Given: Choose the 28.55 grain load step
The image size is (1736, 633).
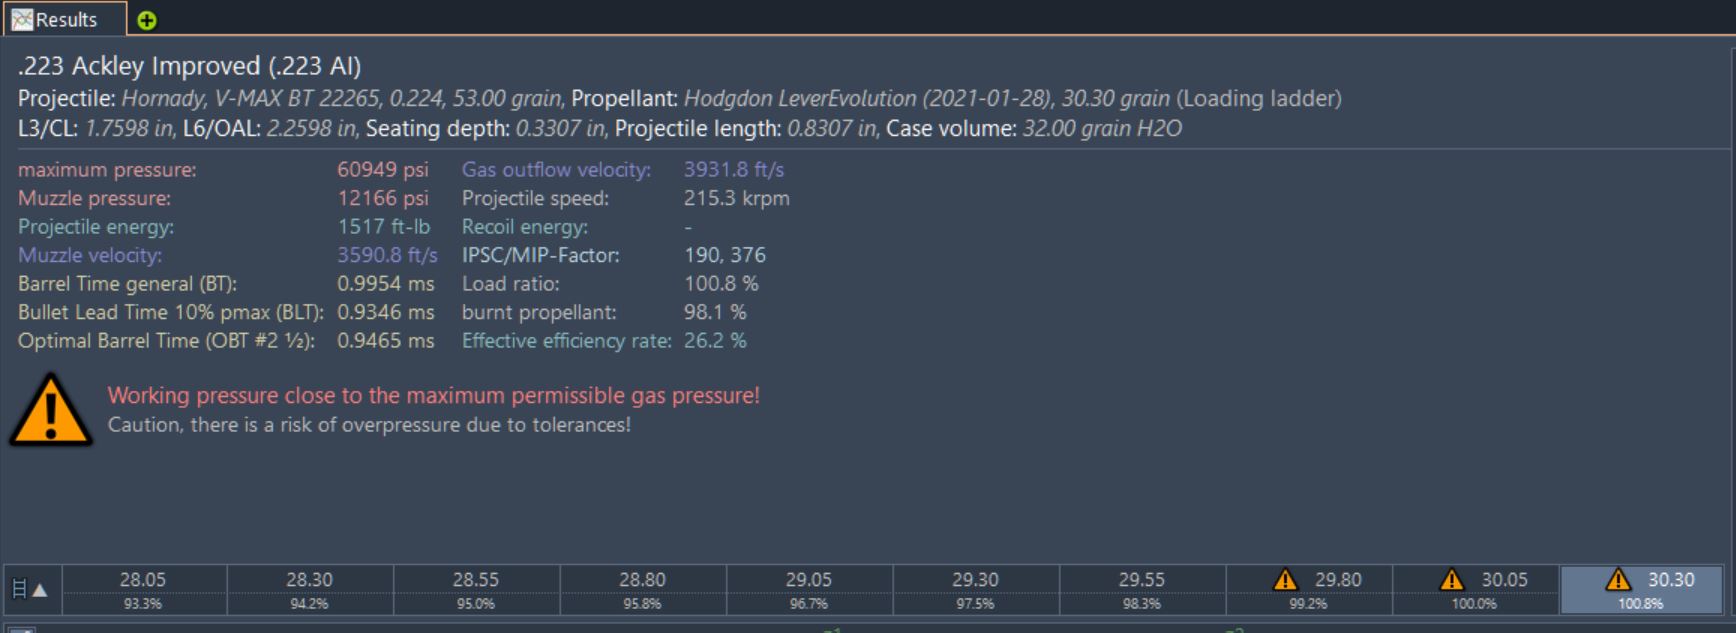Looking at the screenshot, I should [x=476, y=589].
